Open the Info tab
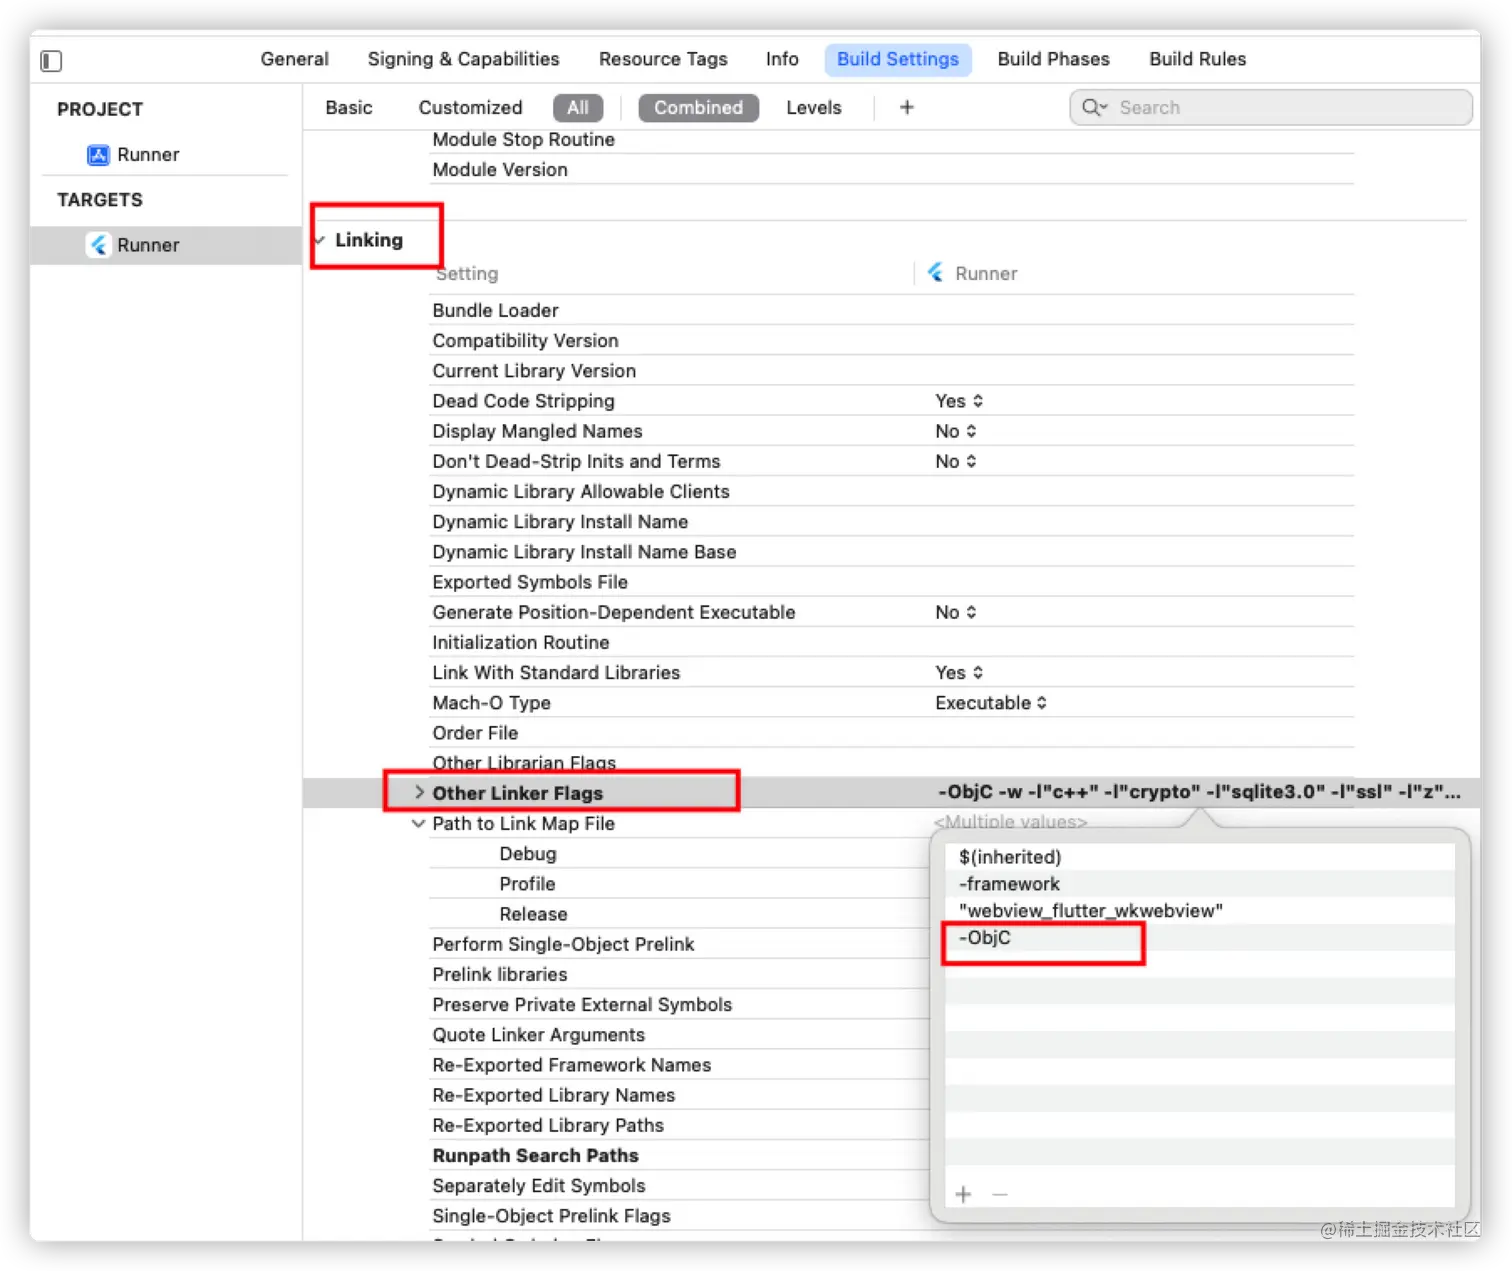The height and width of the screenshot is (1271, 1512). (782, 59)
